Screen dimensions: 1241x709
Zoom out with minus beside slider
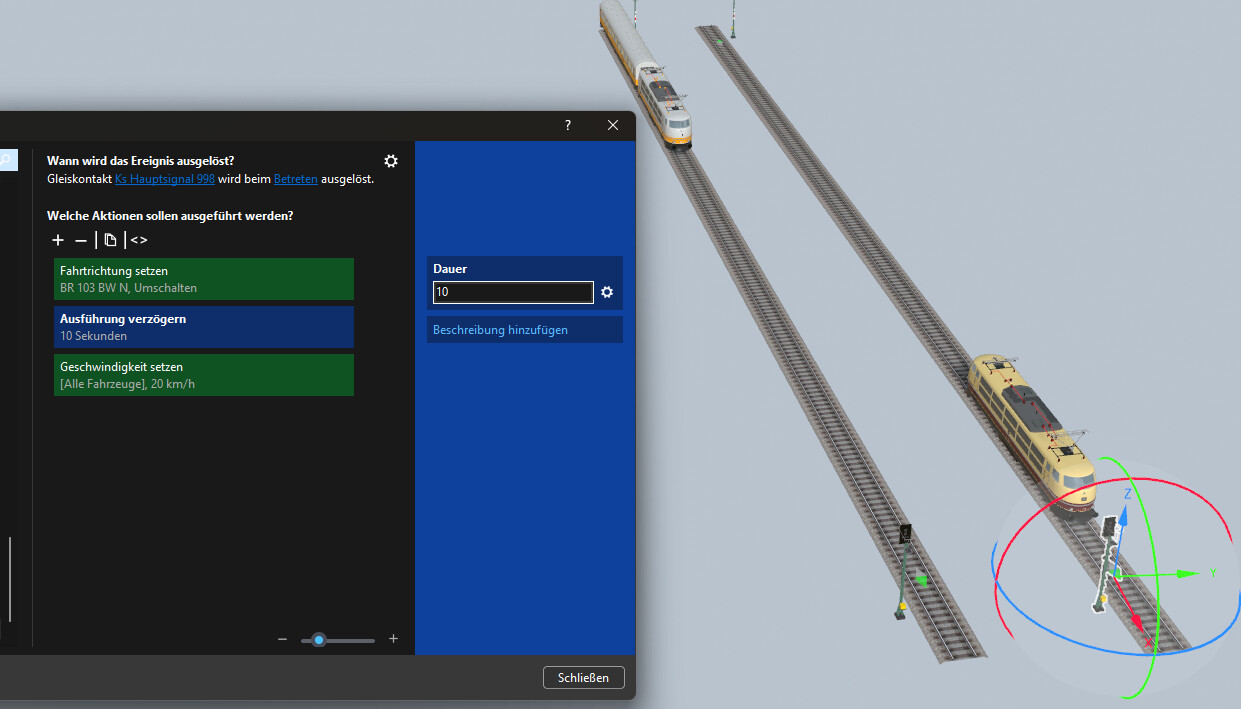[x=282, y=639]
